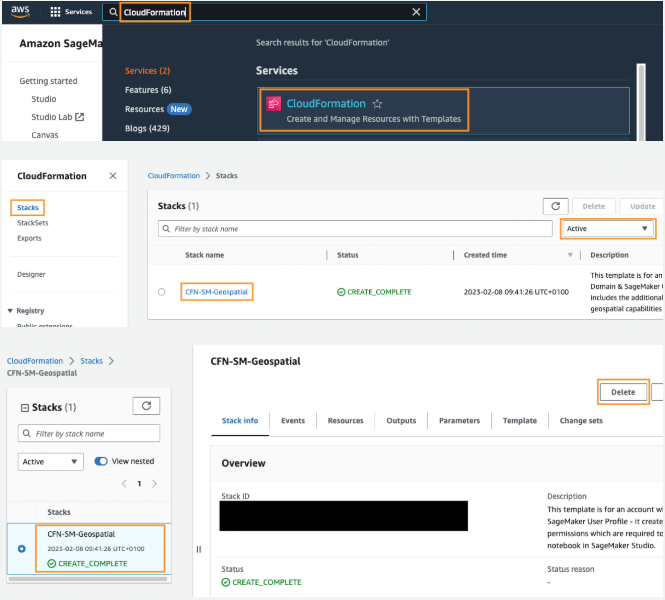Refresh the Stacks table with refresh icon
665x600 pixels.
click(x=556, y=206)
